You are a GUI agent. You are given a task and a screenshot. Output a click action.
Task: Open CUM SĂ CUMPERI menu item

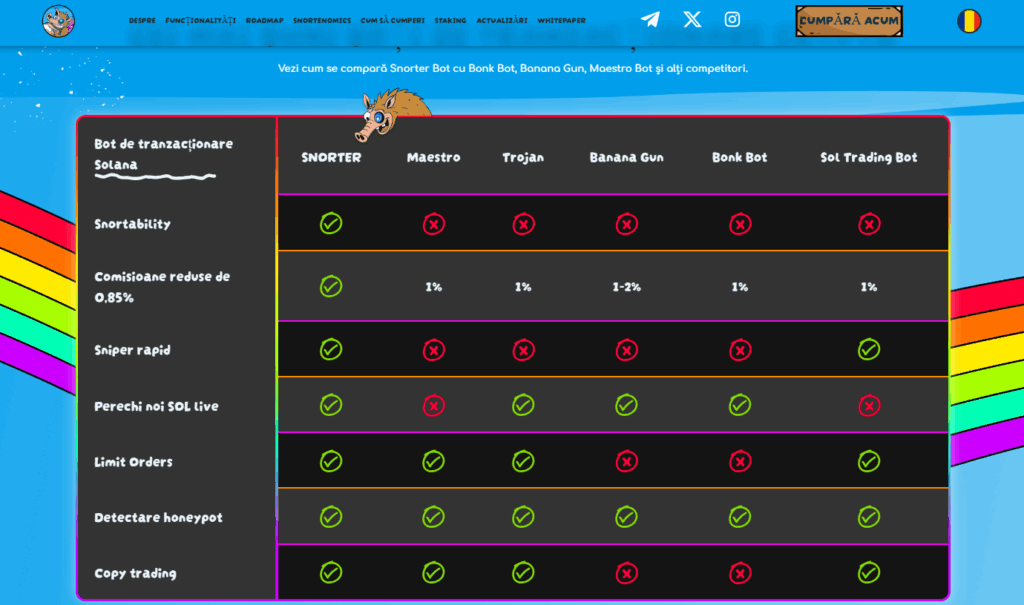click(x=392, y=21)
